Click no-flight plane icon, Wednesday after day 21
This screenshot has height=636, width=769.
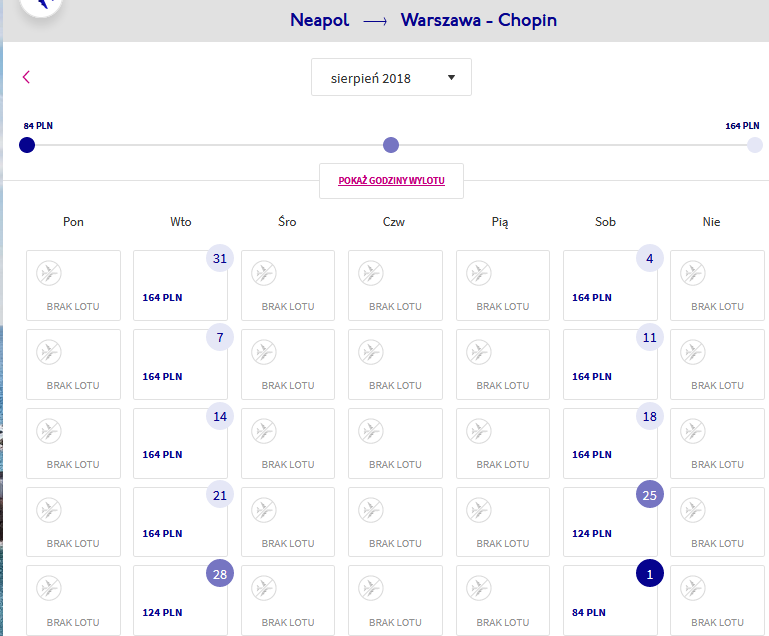point(264,510)
